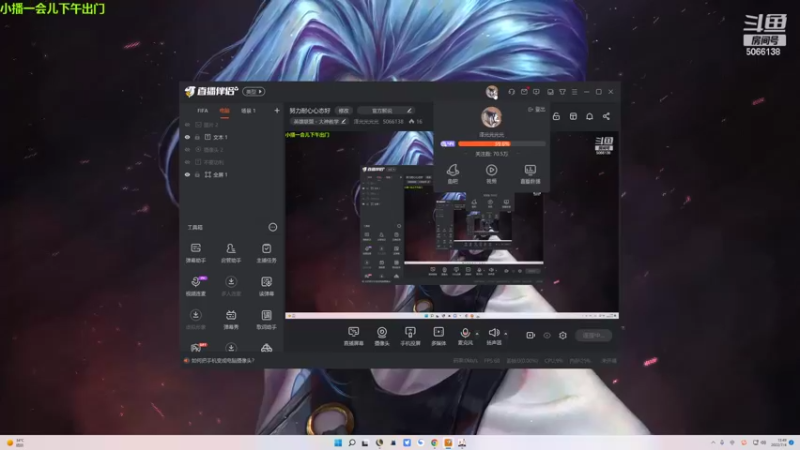The height and width of the screenshot is (450, 800).
Task: Show the hidden 摄像头 2 layer
Action: click(x=187, y=149)
